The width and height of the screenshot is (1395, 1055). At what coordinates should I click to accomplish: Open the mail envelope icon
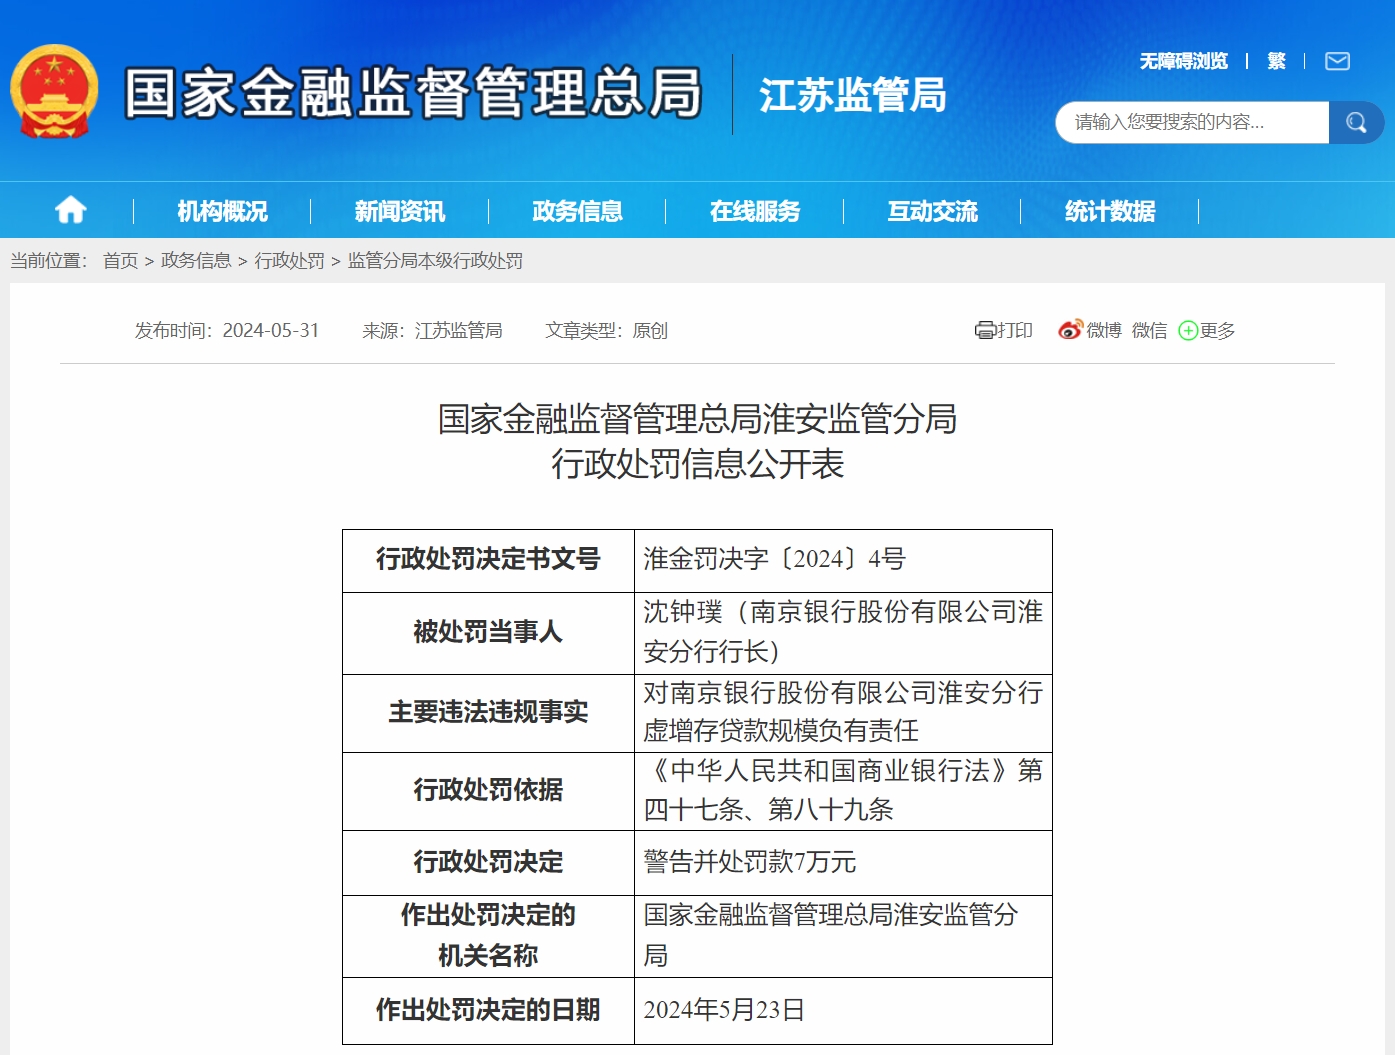click(x=1337, y=61)
